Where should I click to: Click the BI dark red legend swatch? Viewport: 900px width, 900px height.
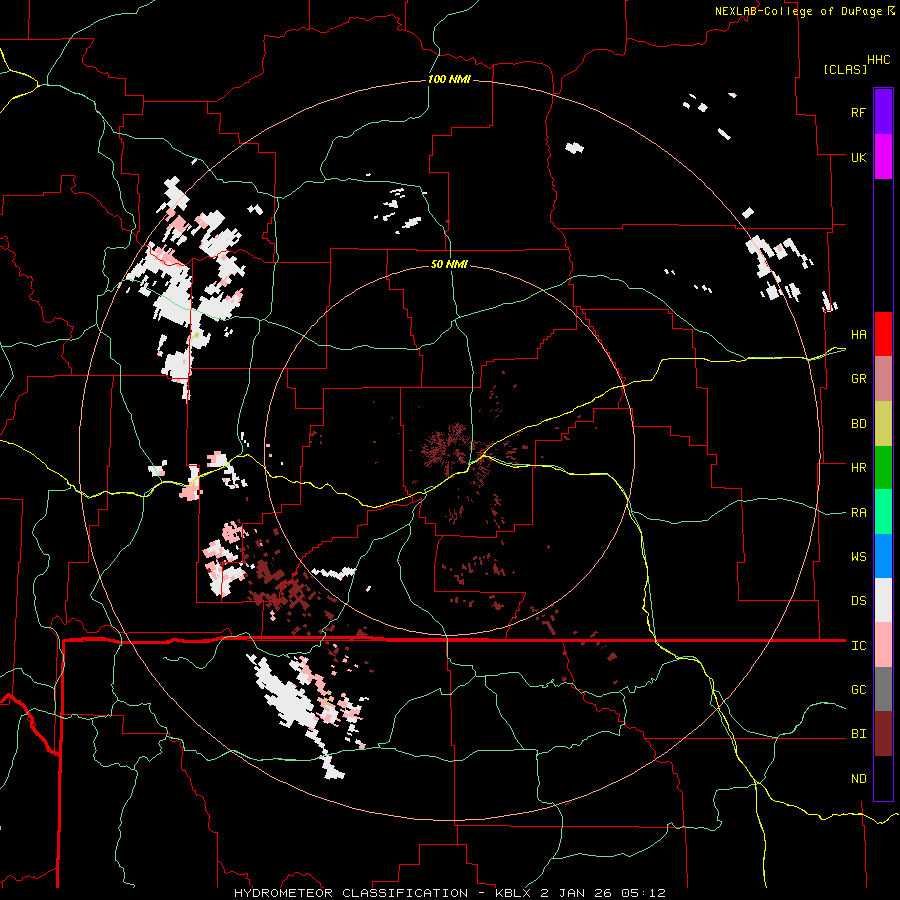[x=883, y=734]
